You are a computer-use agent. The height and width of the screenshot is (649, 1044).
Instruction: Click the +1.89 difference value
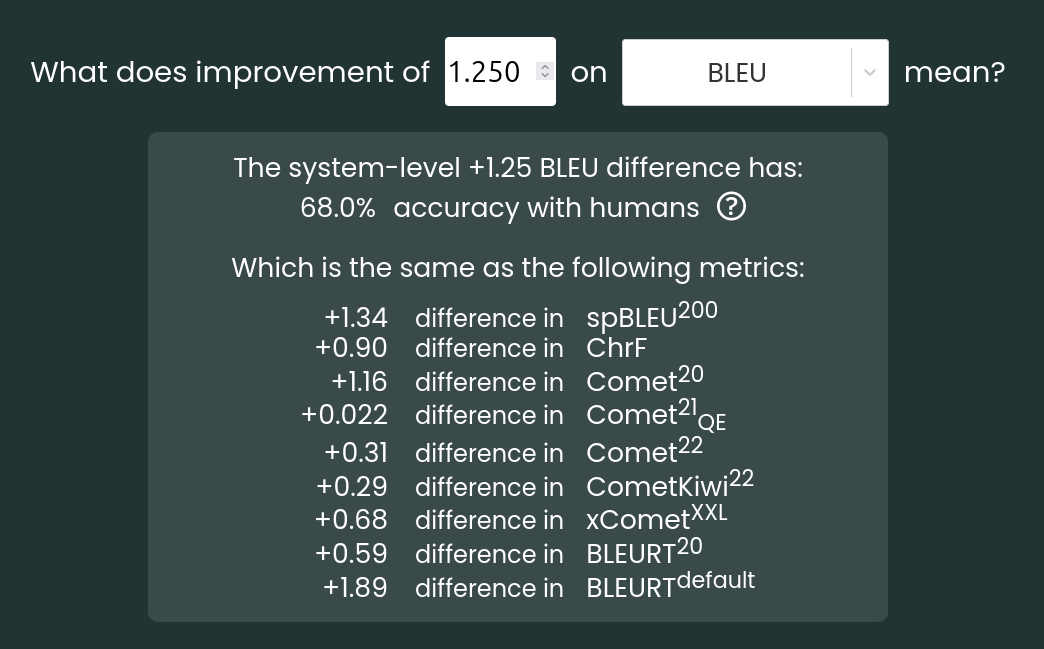click(x=355, y=588)
